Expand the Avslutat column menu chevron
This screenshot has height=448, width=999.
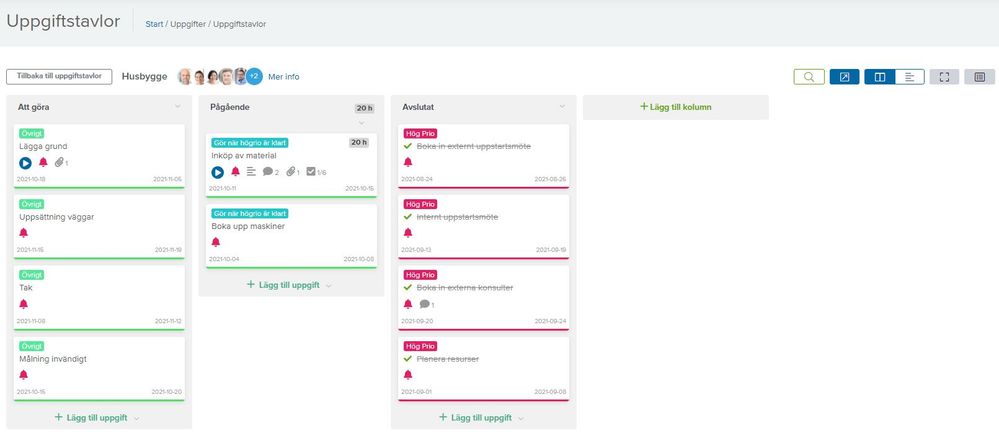click(x=562, y=106)
